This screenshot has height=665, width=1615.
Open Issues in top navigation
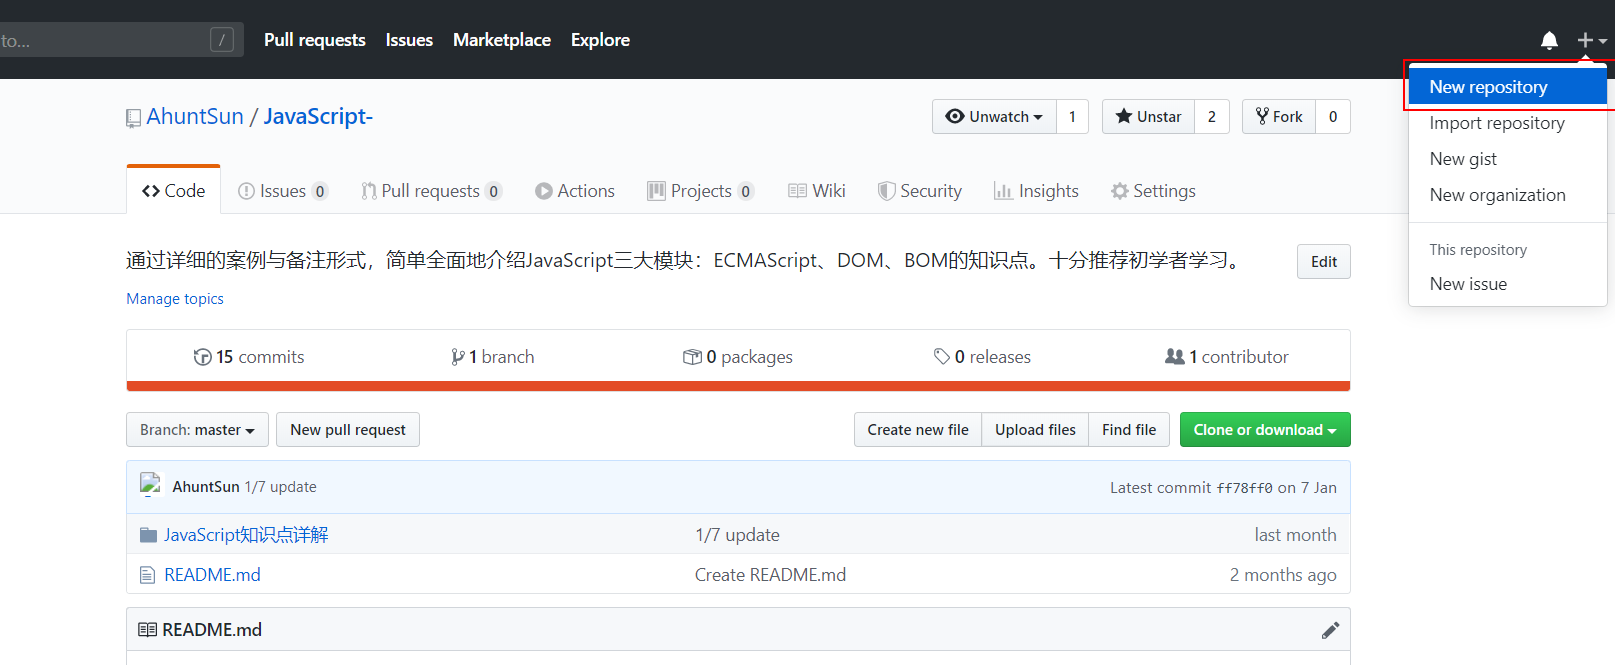coord(409,40)
